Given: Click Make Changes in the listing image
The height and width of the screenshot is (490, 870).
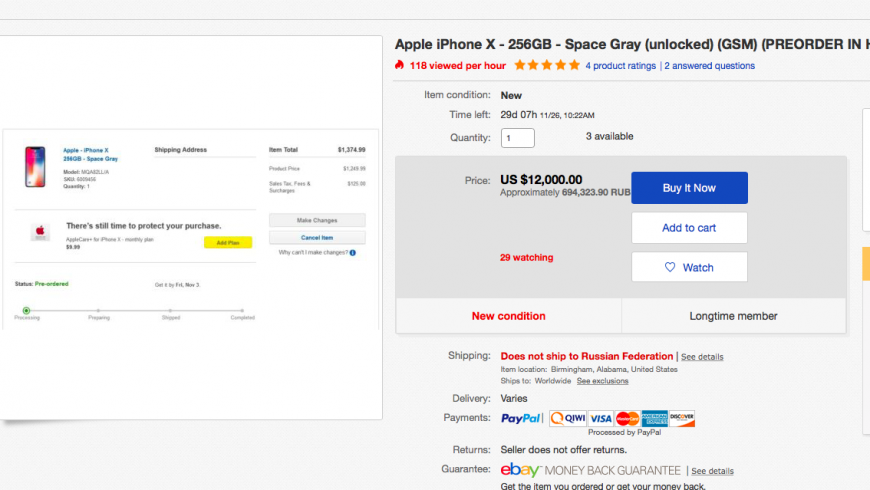Looking at the screenshot, I should pyautogui.click(x=317, y=220).
